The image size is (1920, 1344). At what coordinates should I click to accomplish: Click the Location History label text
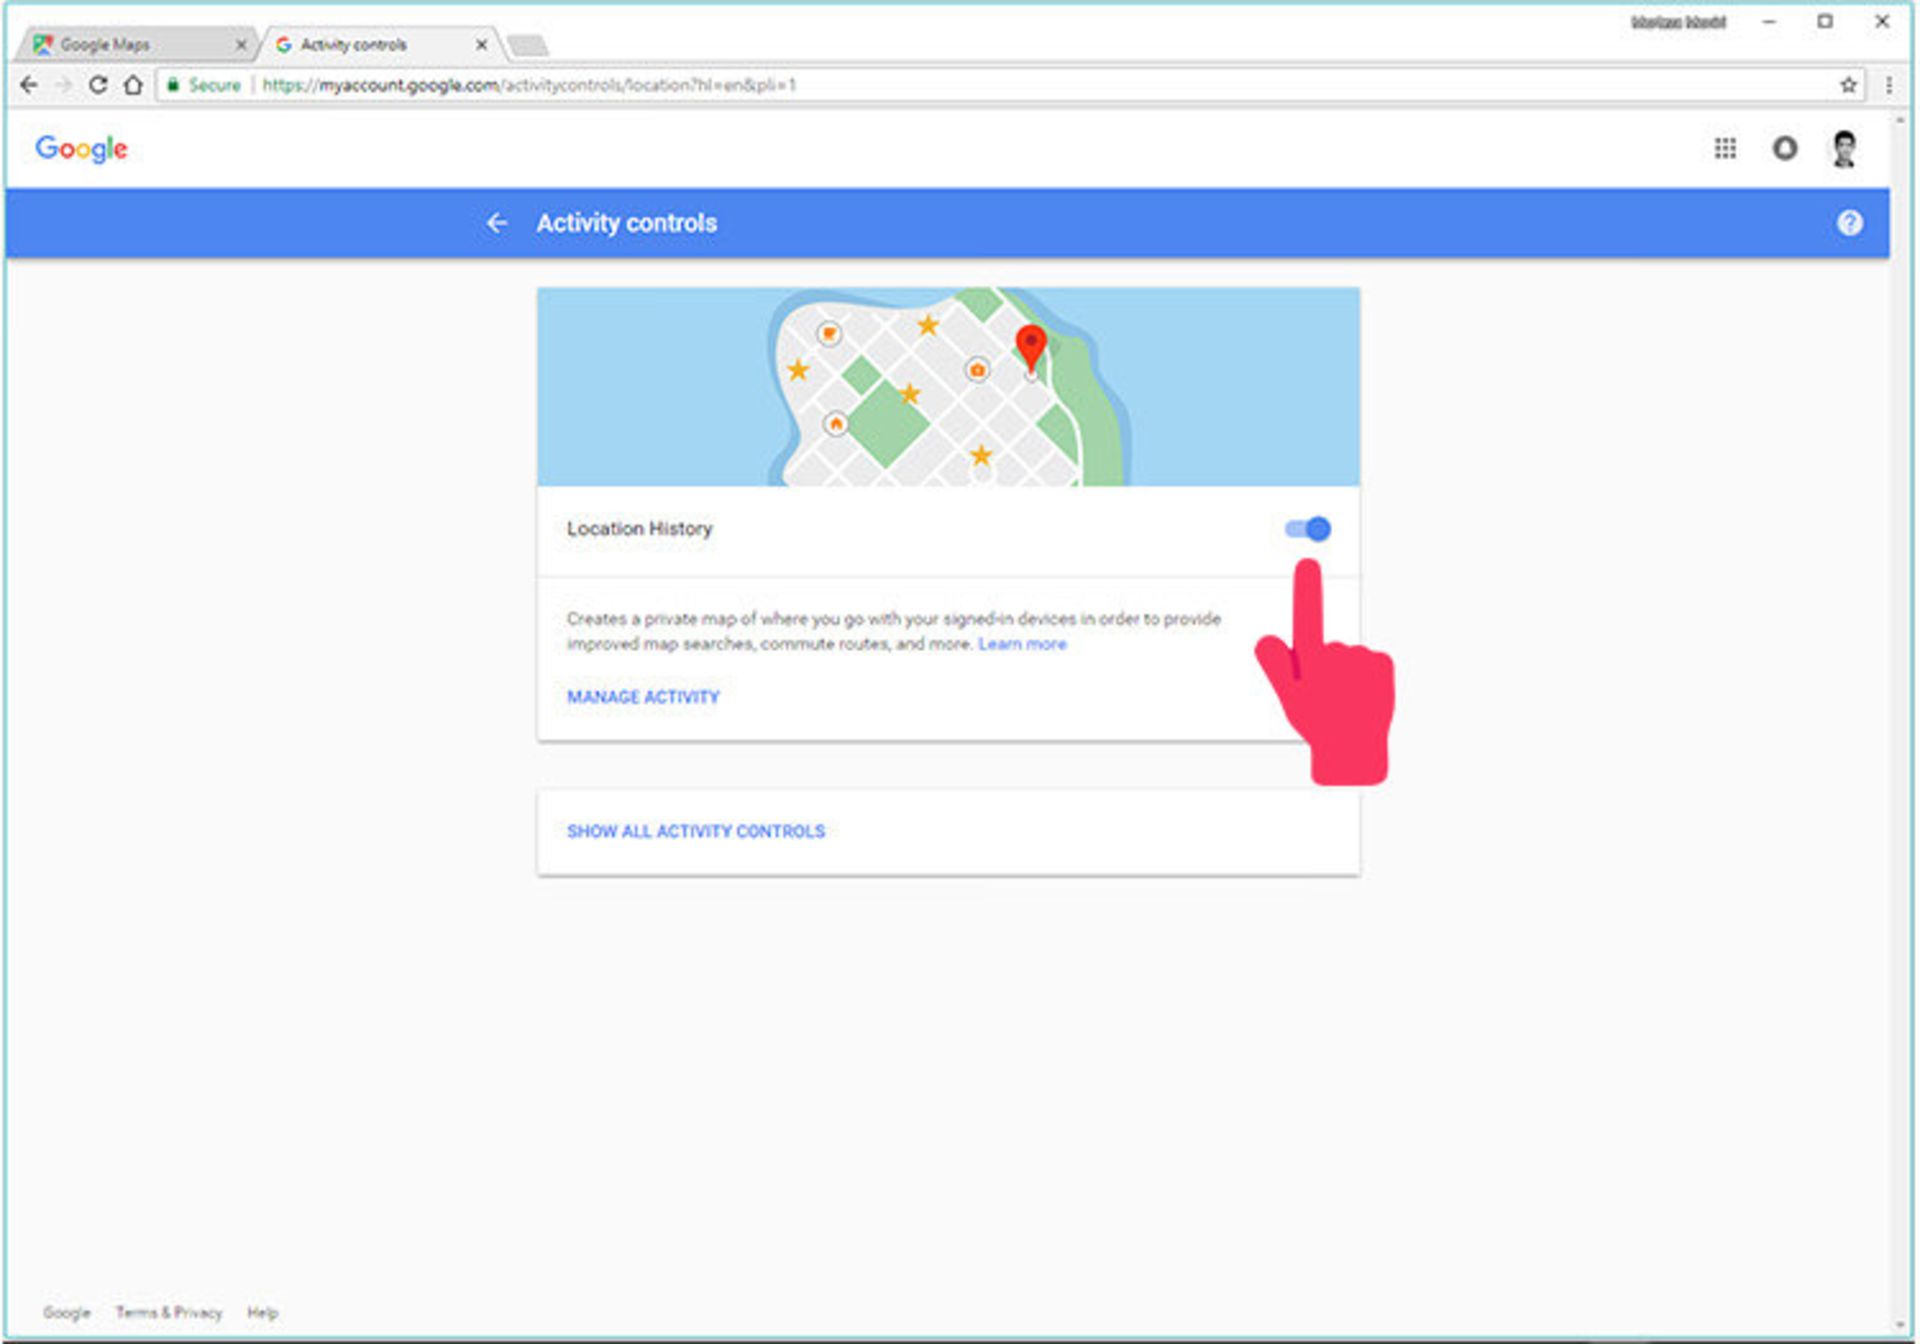[639, 529]
